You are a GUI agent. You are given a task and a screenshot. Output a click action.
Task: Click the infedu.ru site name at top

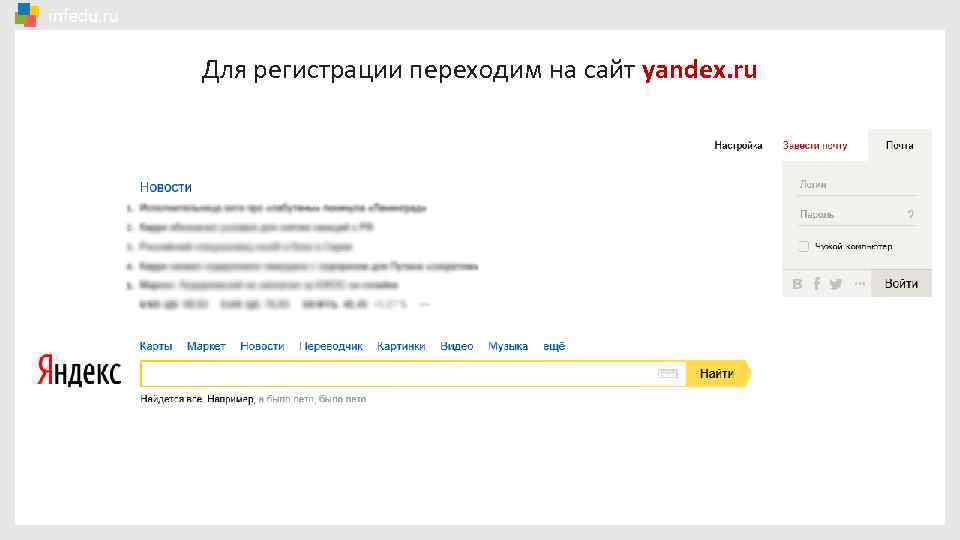[83, 17]
